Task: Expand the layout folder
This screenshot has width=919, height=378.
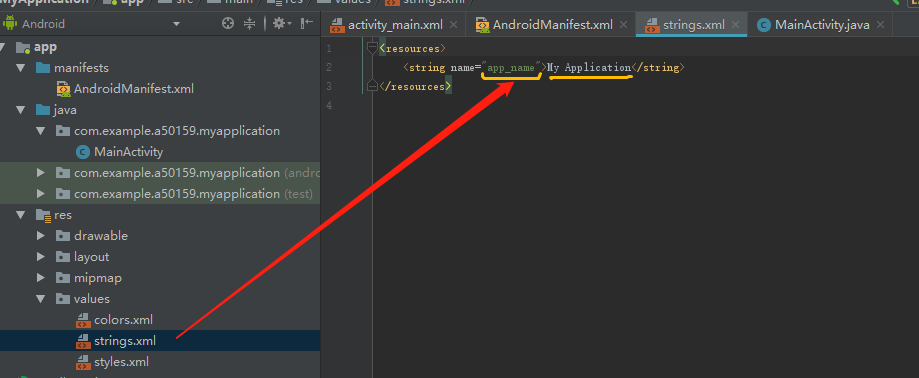Action: click(x=40, y=257)
